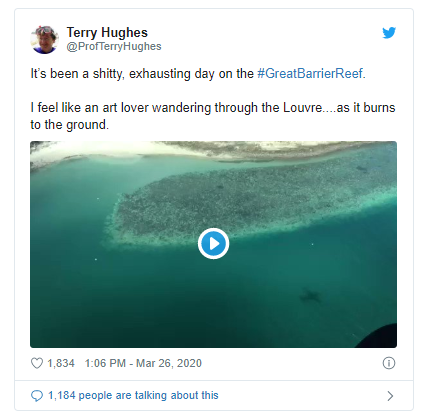
Task: Click the Twitter bird logo icon
Action: click(389, 33)
